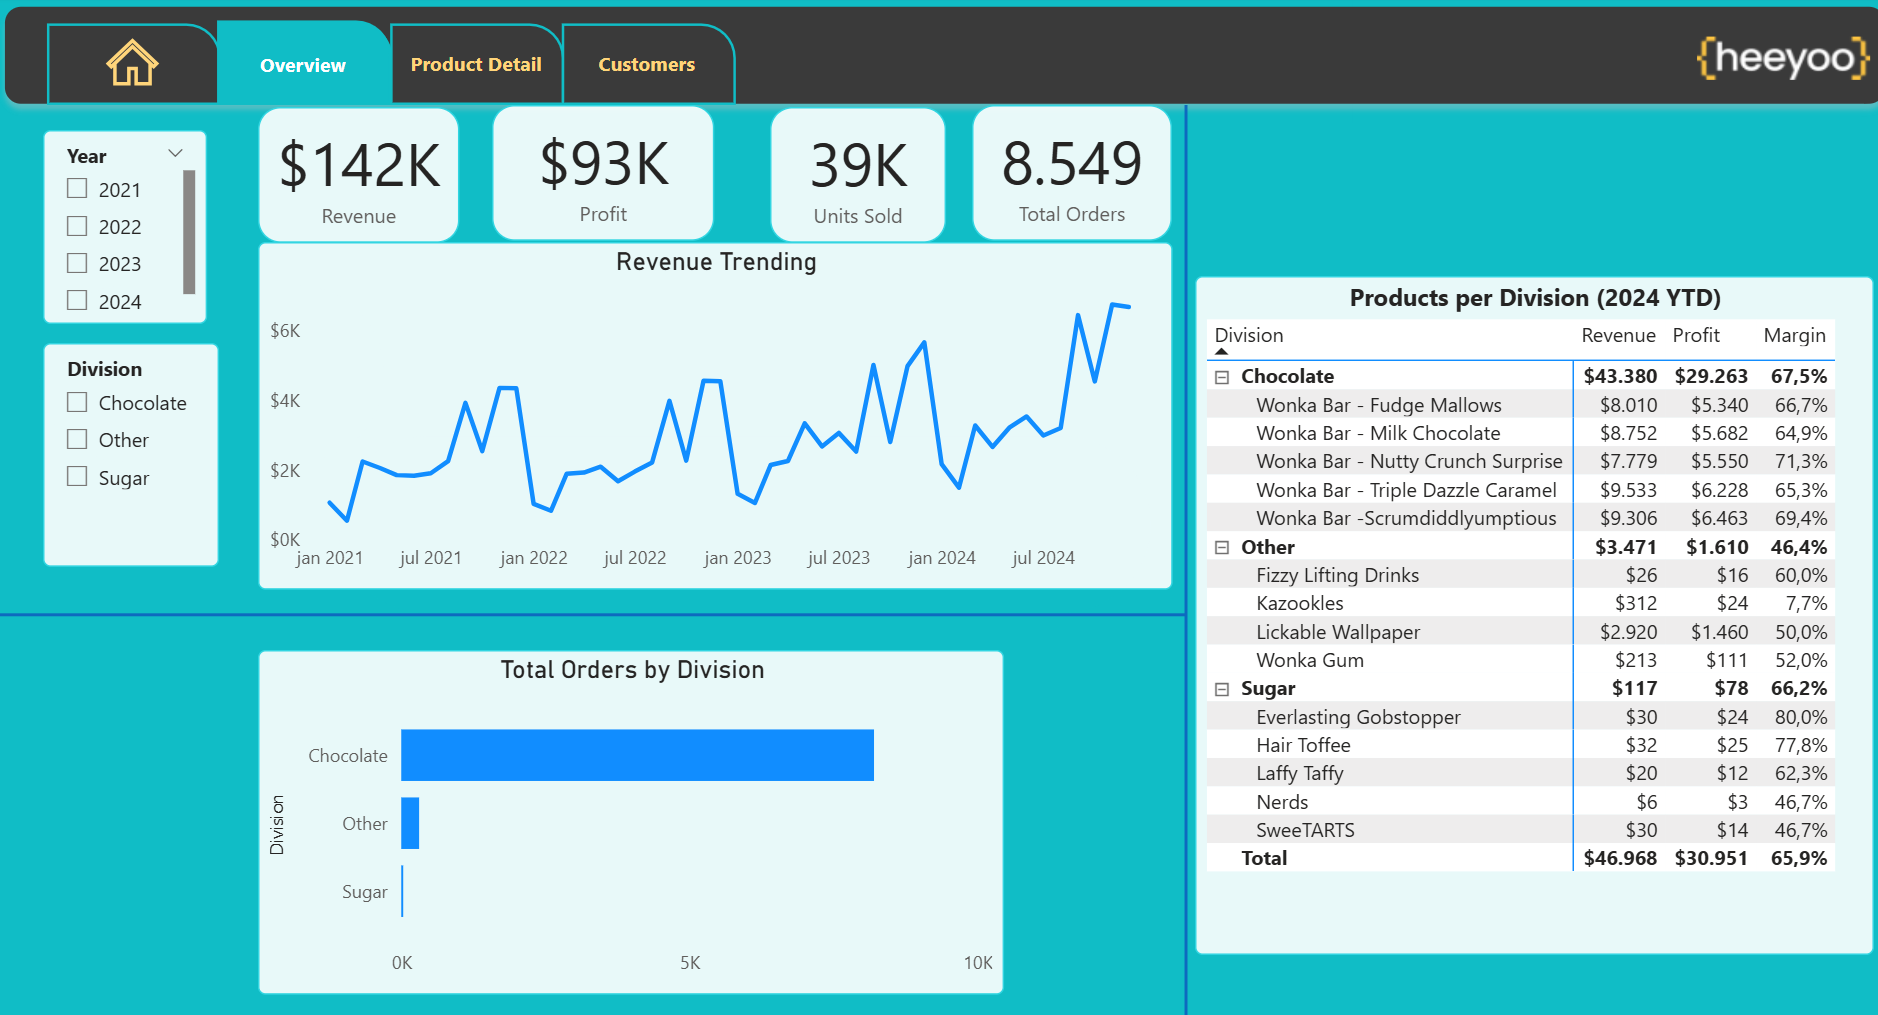Click the 39K Units Sold card
1878x1015 pixels.
858,175
